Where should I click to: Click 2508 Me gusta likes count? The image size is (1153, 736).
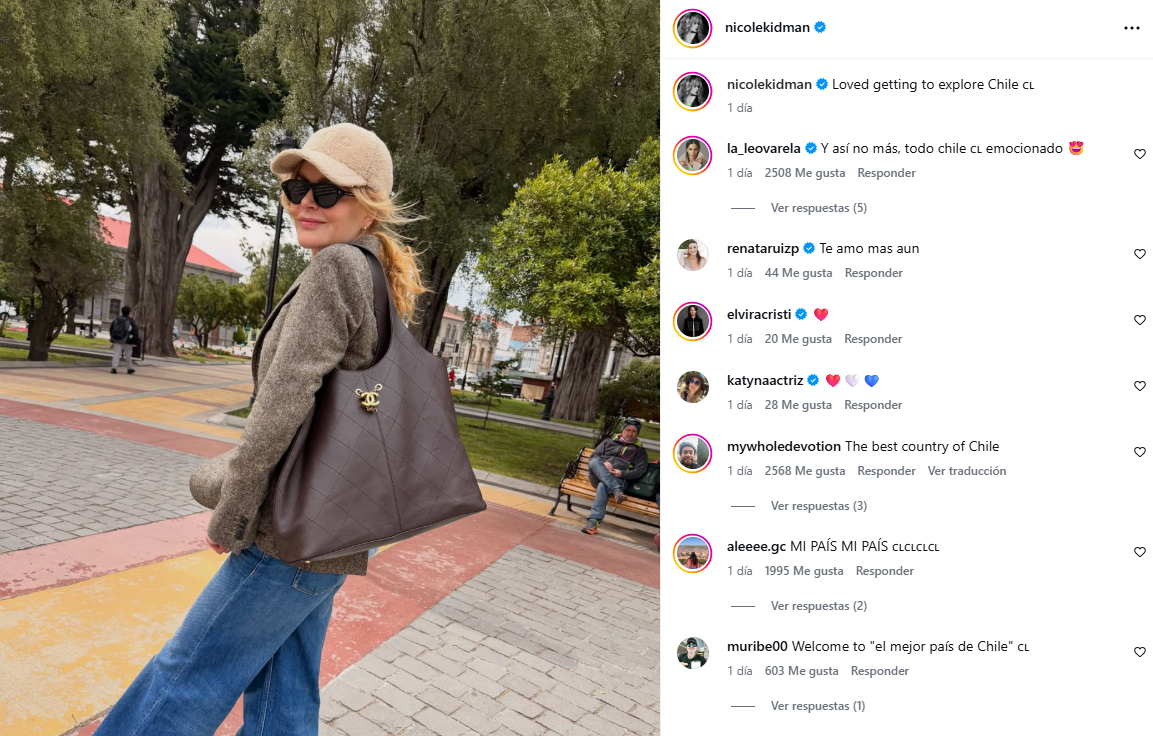(804, 173)
